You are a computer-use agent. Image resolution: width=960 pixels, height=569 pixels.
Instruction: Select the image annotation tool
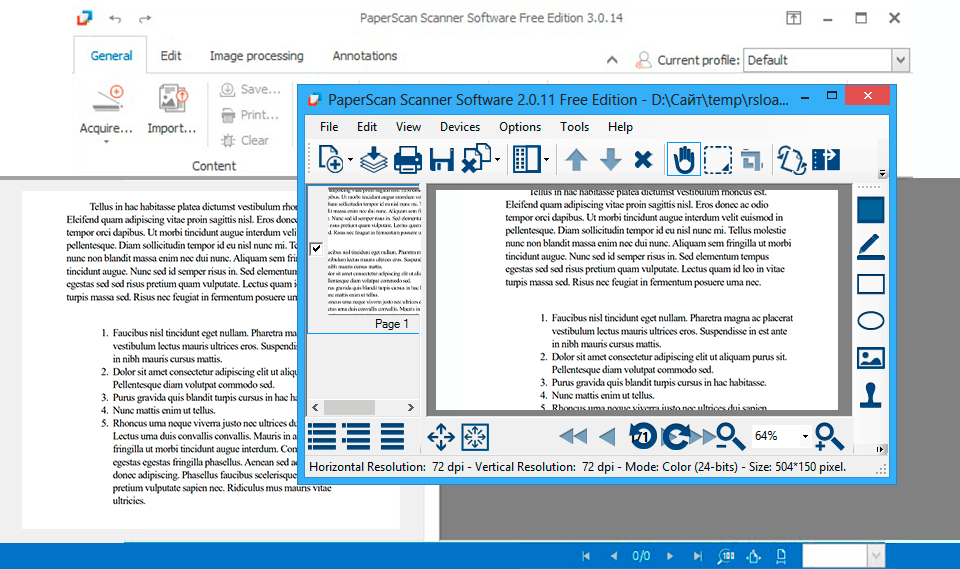click(871, 358)
